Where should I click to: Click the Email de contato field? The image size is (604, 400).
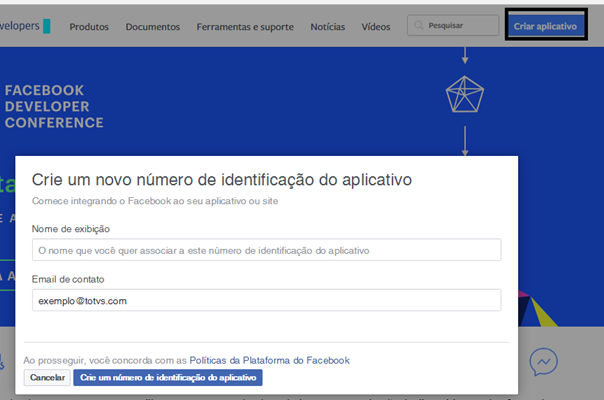[267, 300]
